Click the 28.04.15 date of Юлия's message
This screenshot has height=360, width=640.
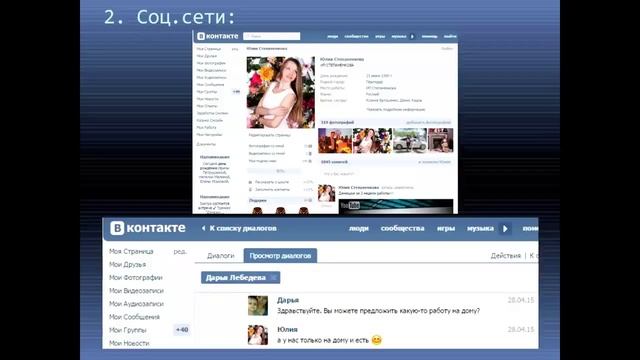[x=521, y=329]
